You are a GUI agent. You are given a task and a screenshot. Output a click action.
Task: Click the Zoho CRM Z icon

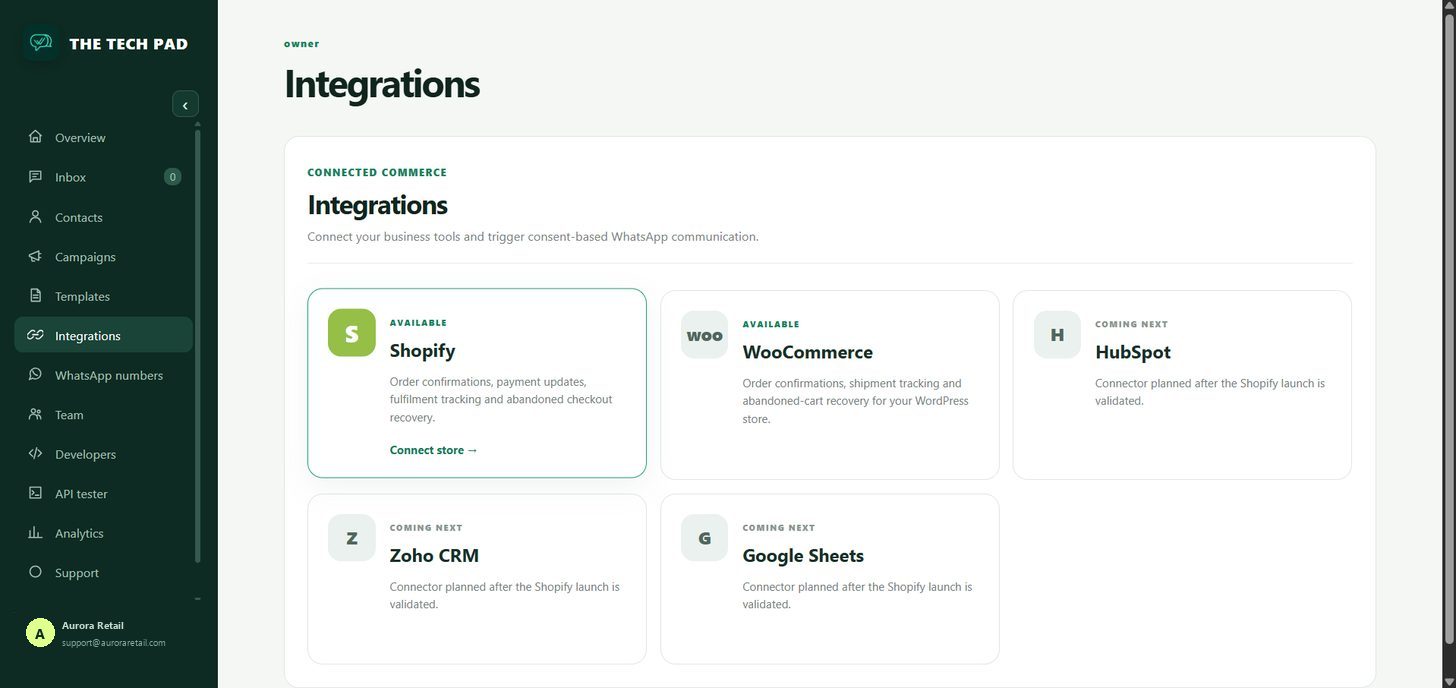pos(352,538)
